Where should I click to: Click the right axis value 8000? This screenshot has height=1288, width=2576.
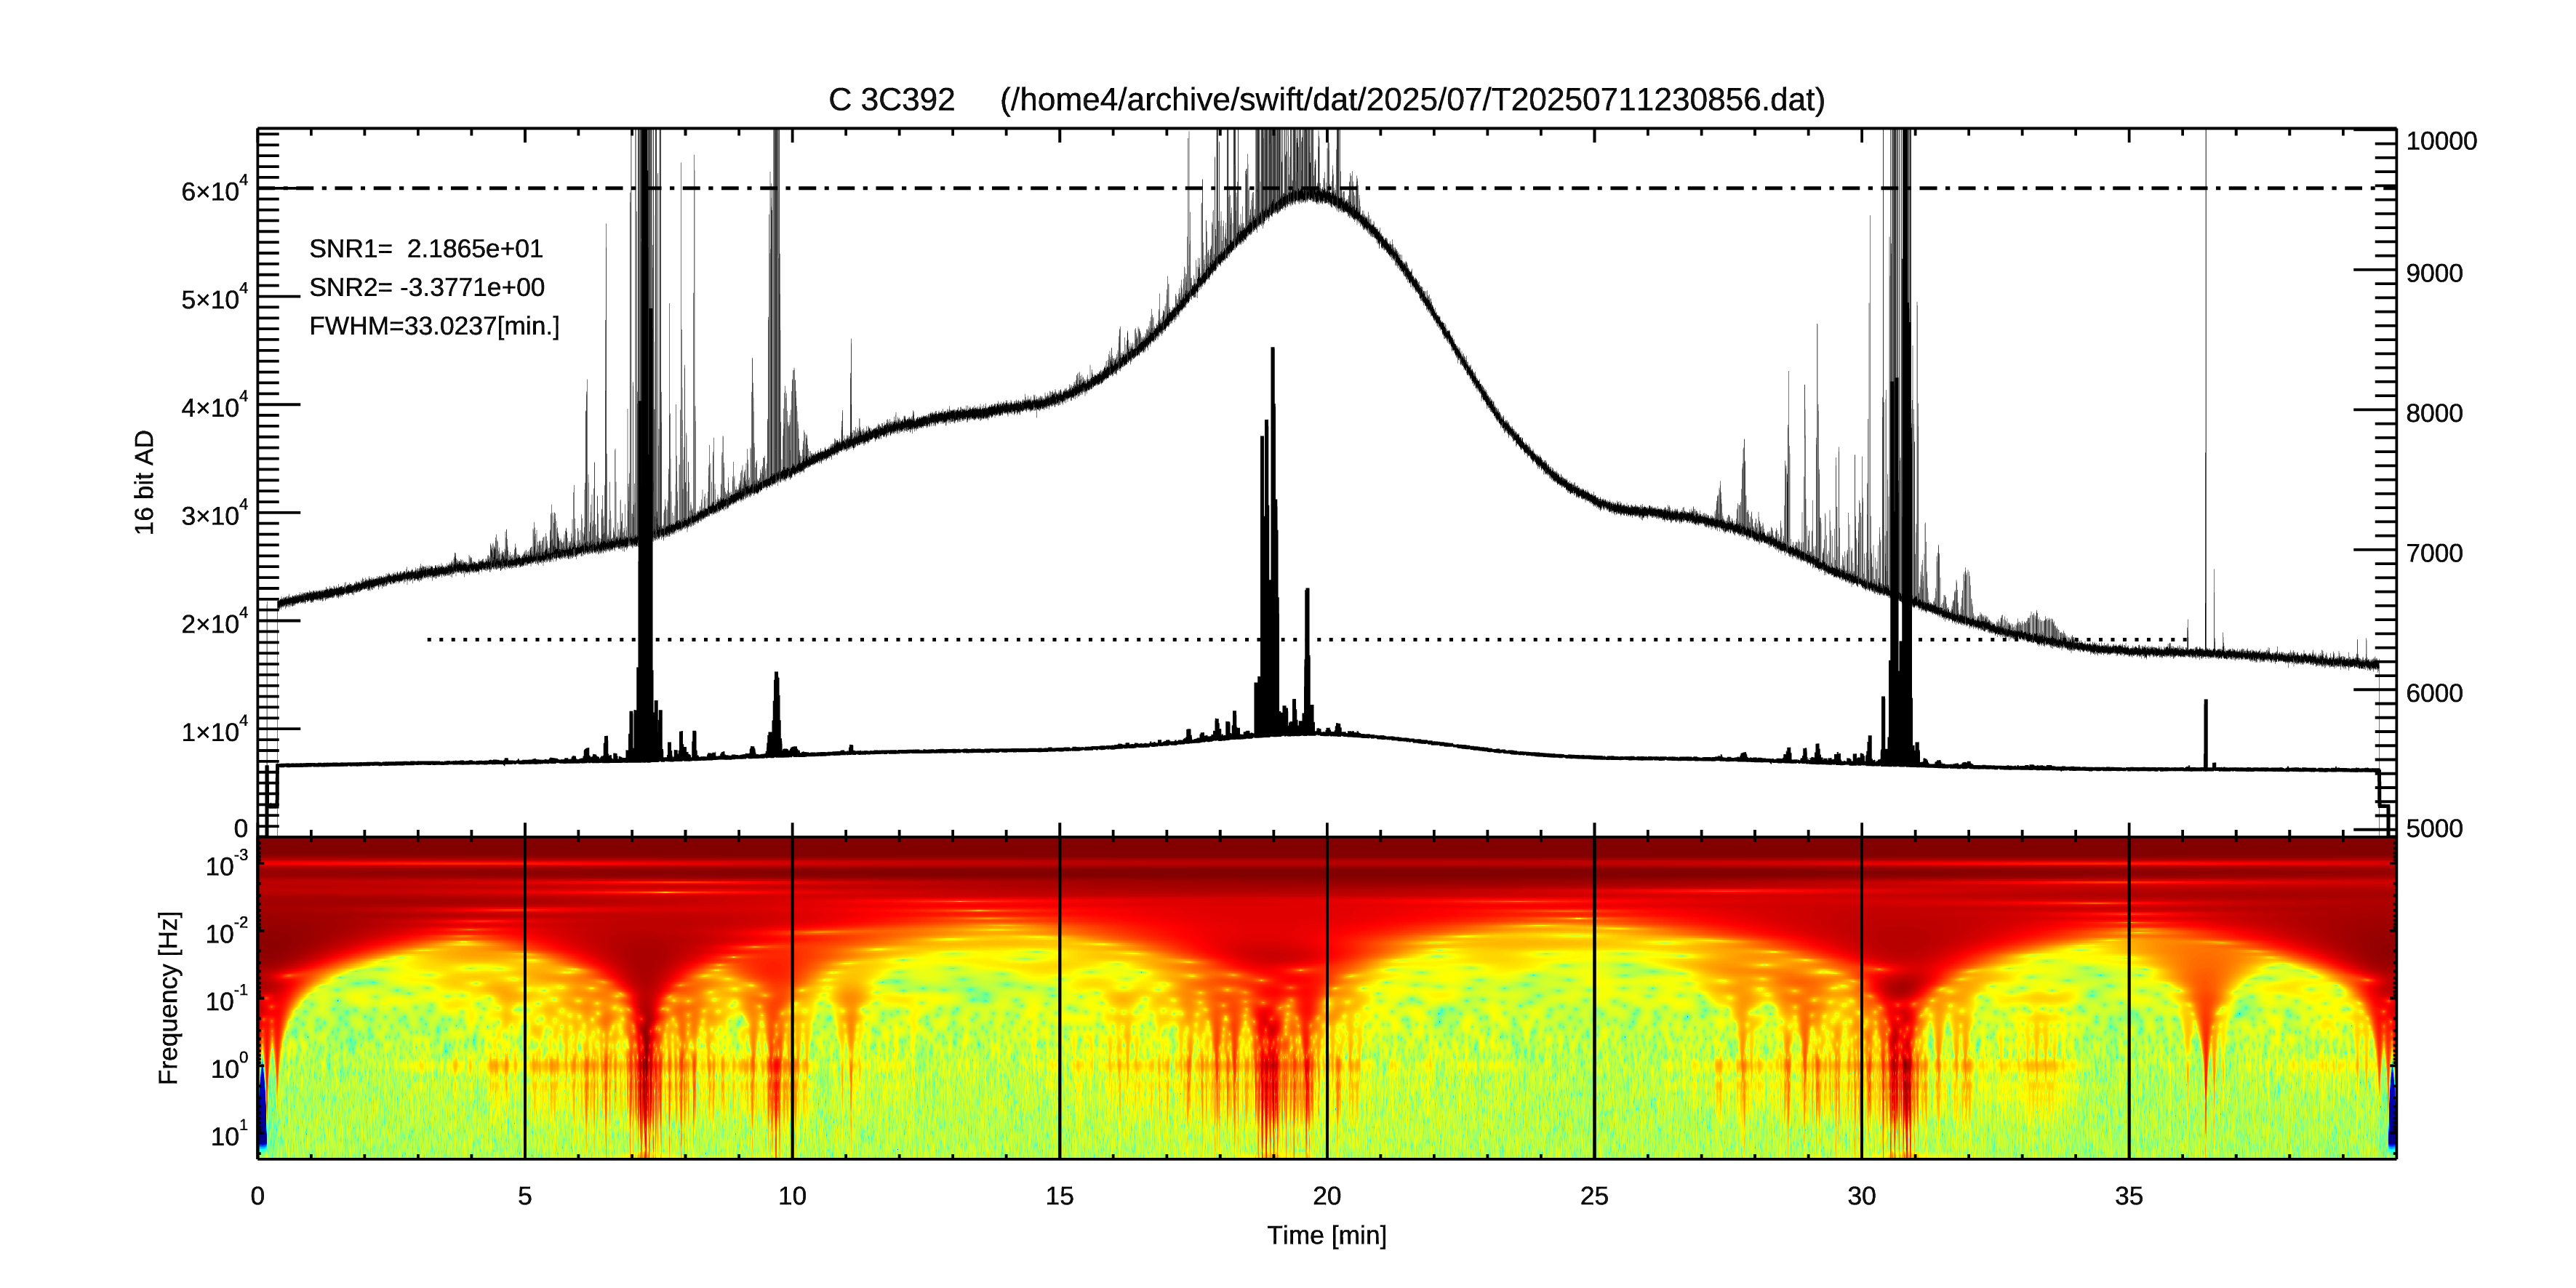(2434, 413)
